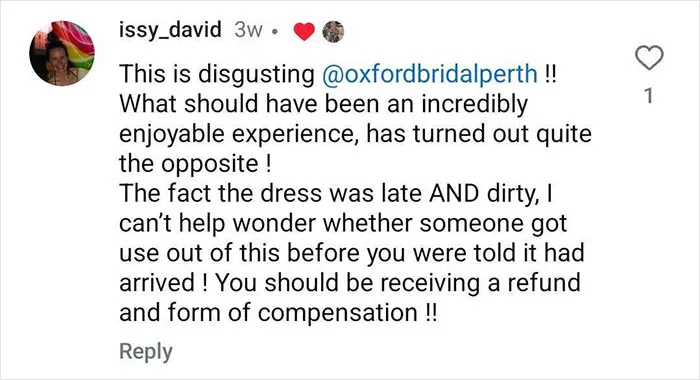The width and height of the screenshot is (700, 380).
Task: Select the phrase 'This is disgusting'
Action: [217, 74]
